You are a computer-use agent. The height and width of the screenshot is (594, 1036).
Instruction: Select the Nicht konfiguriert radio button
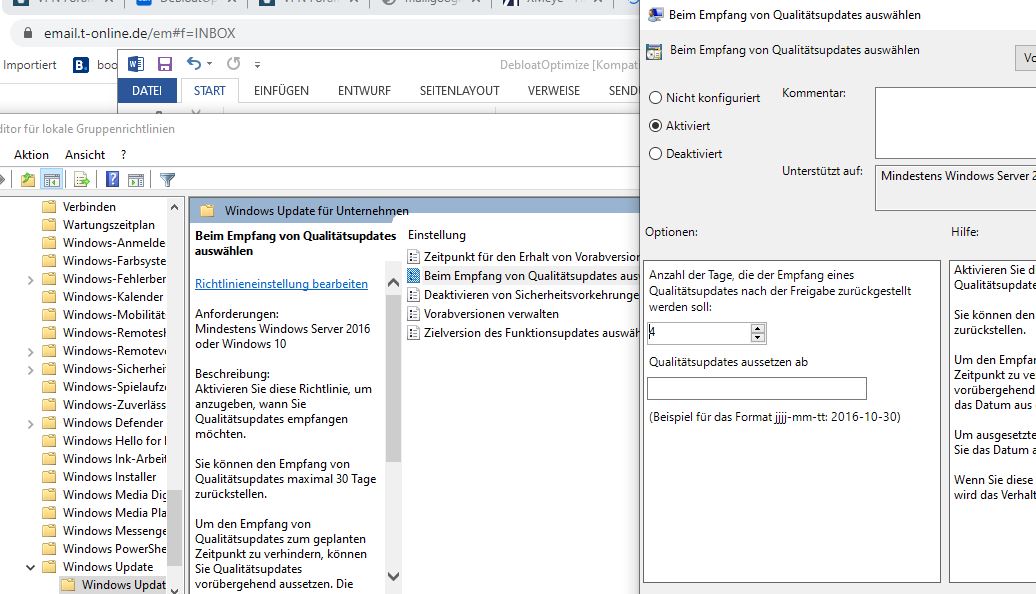[655, 98]
